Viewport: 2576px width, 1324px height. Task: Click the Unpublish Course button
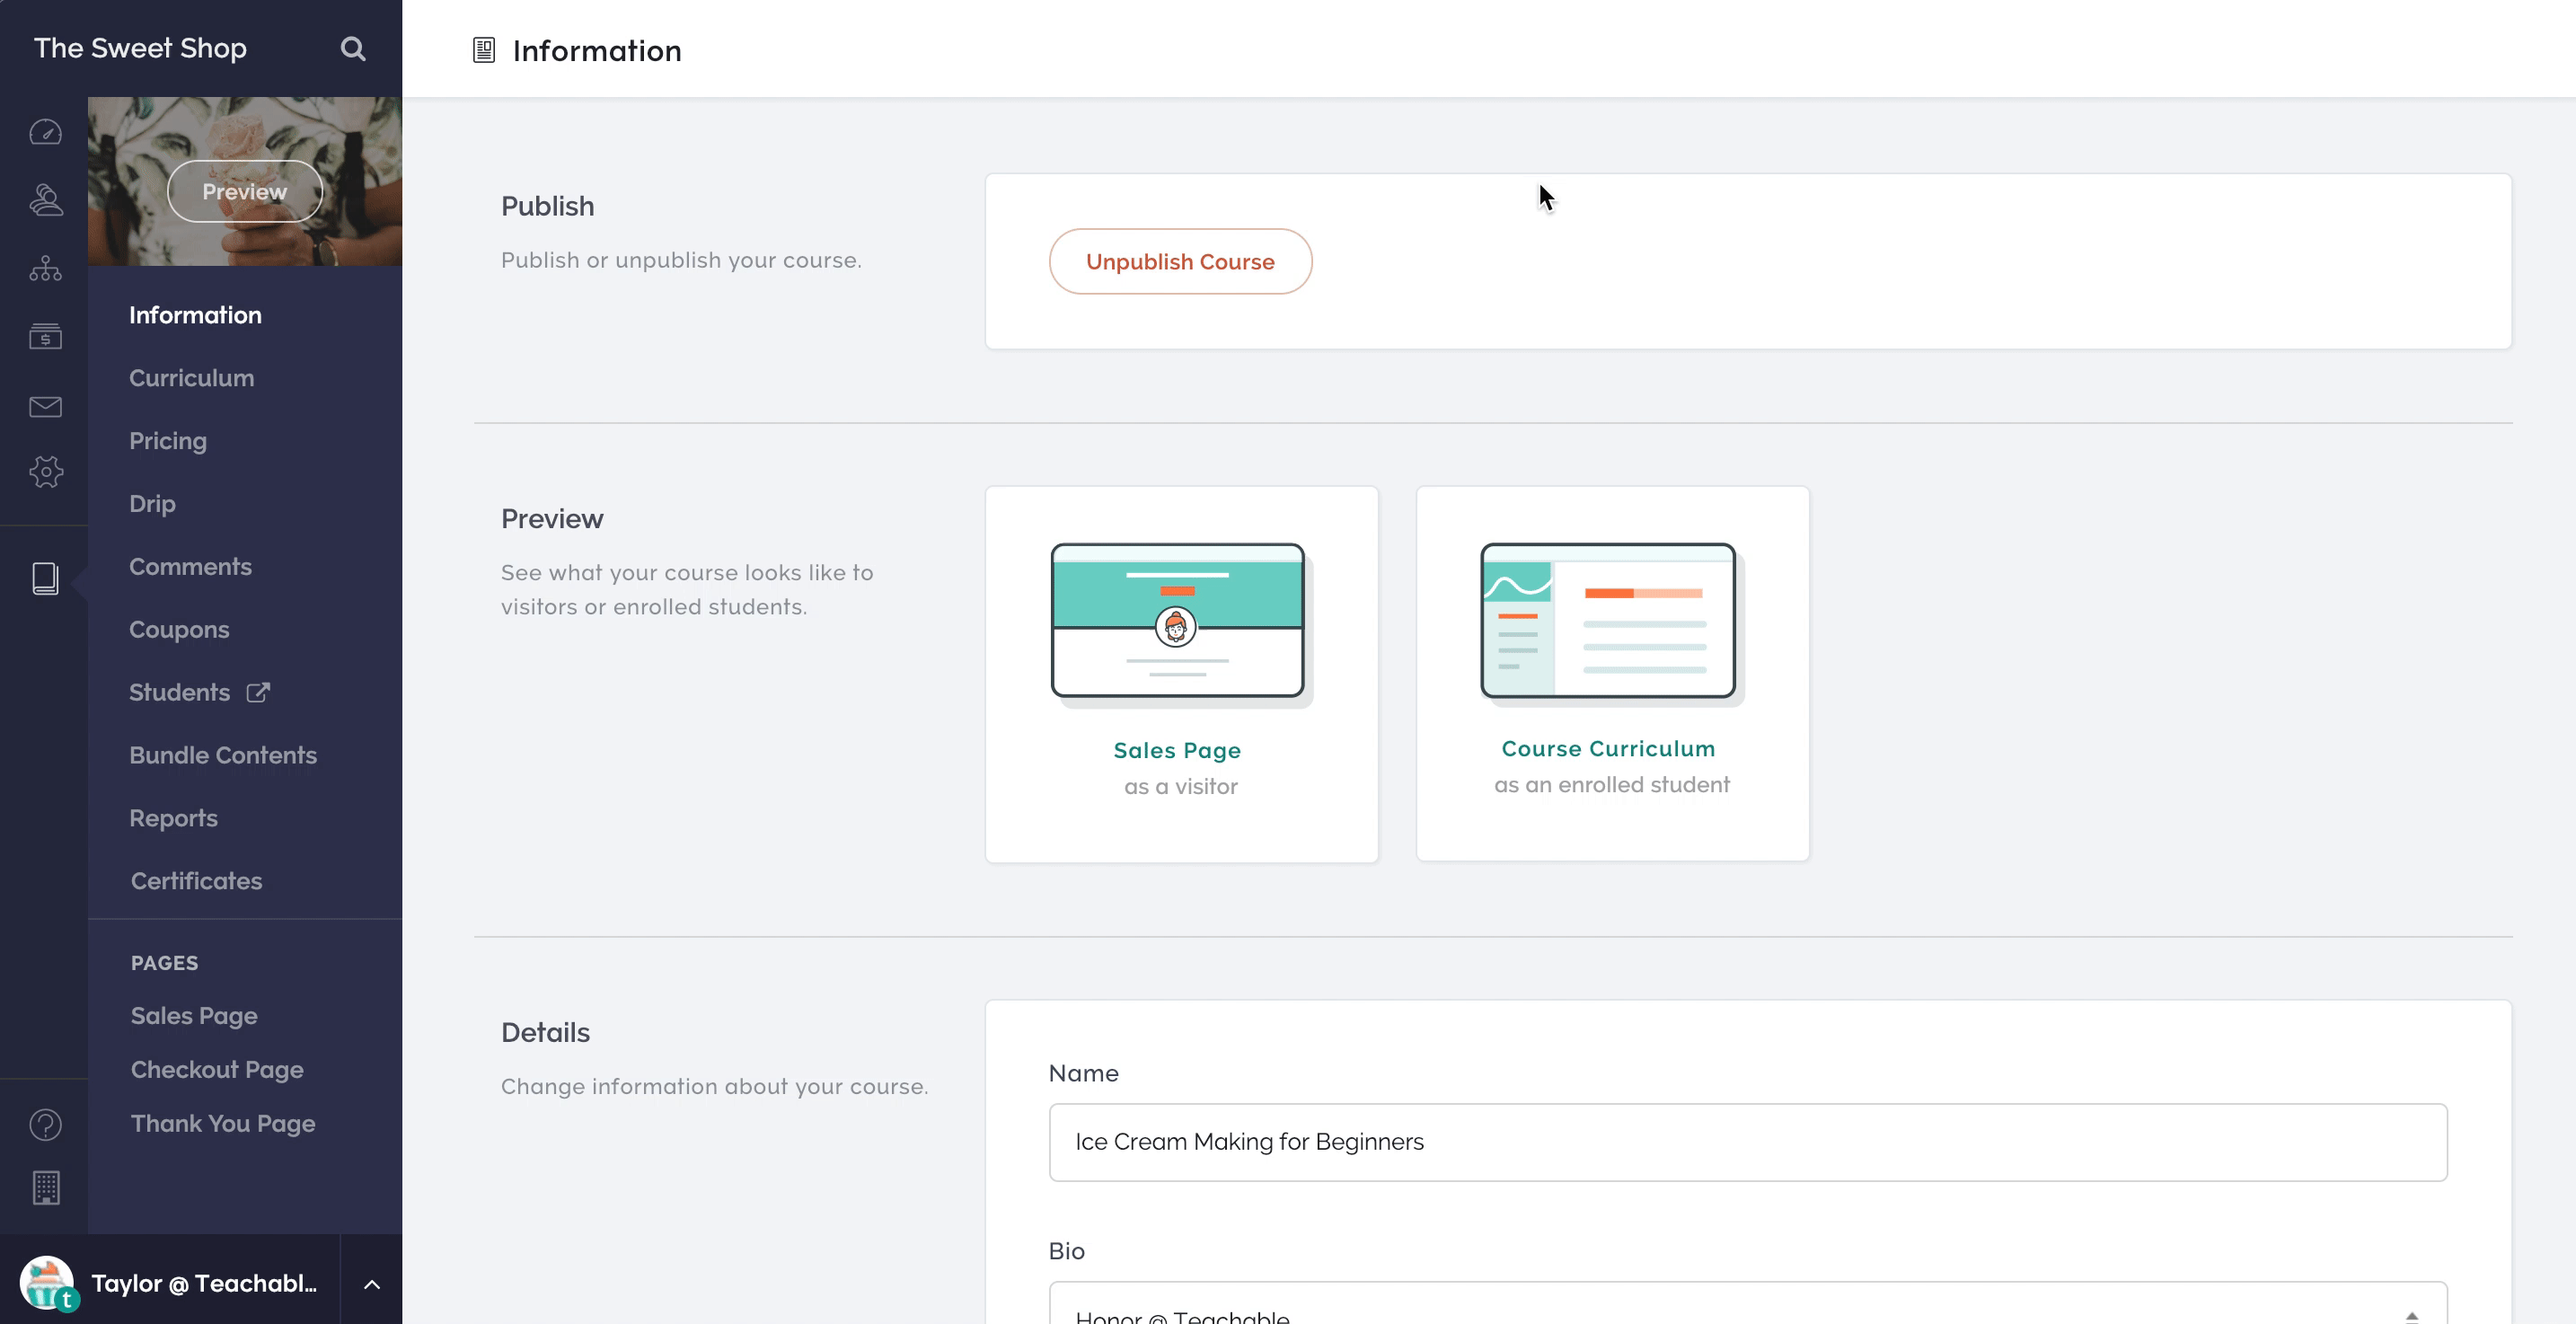click(x=1180, y=261)
